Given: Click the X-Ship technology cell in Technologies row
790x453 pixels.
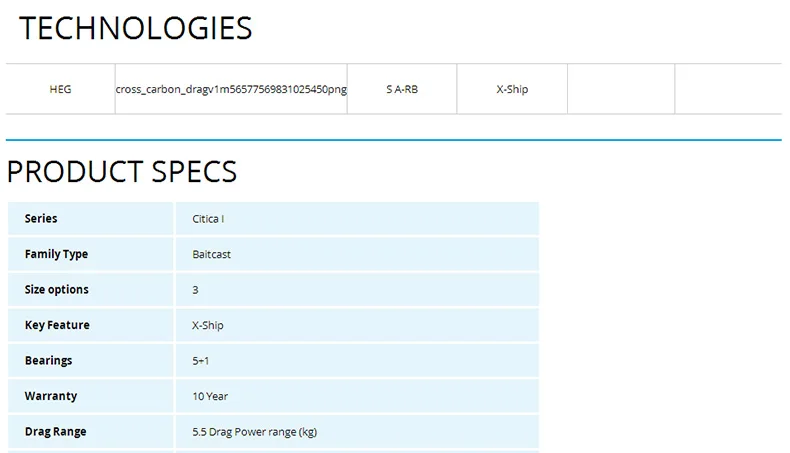Looking at the screenshot, I should [x=512, y=89].
